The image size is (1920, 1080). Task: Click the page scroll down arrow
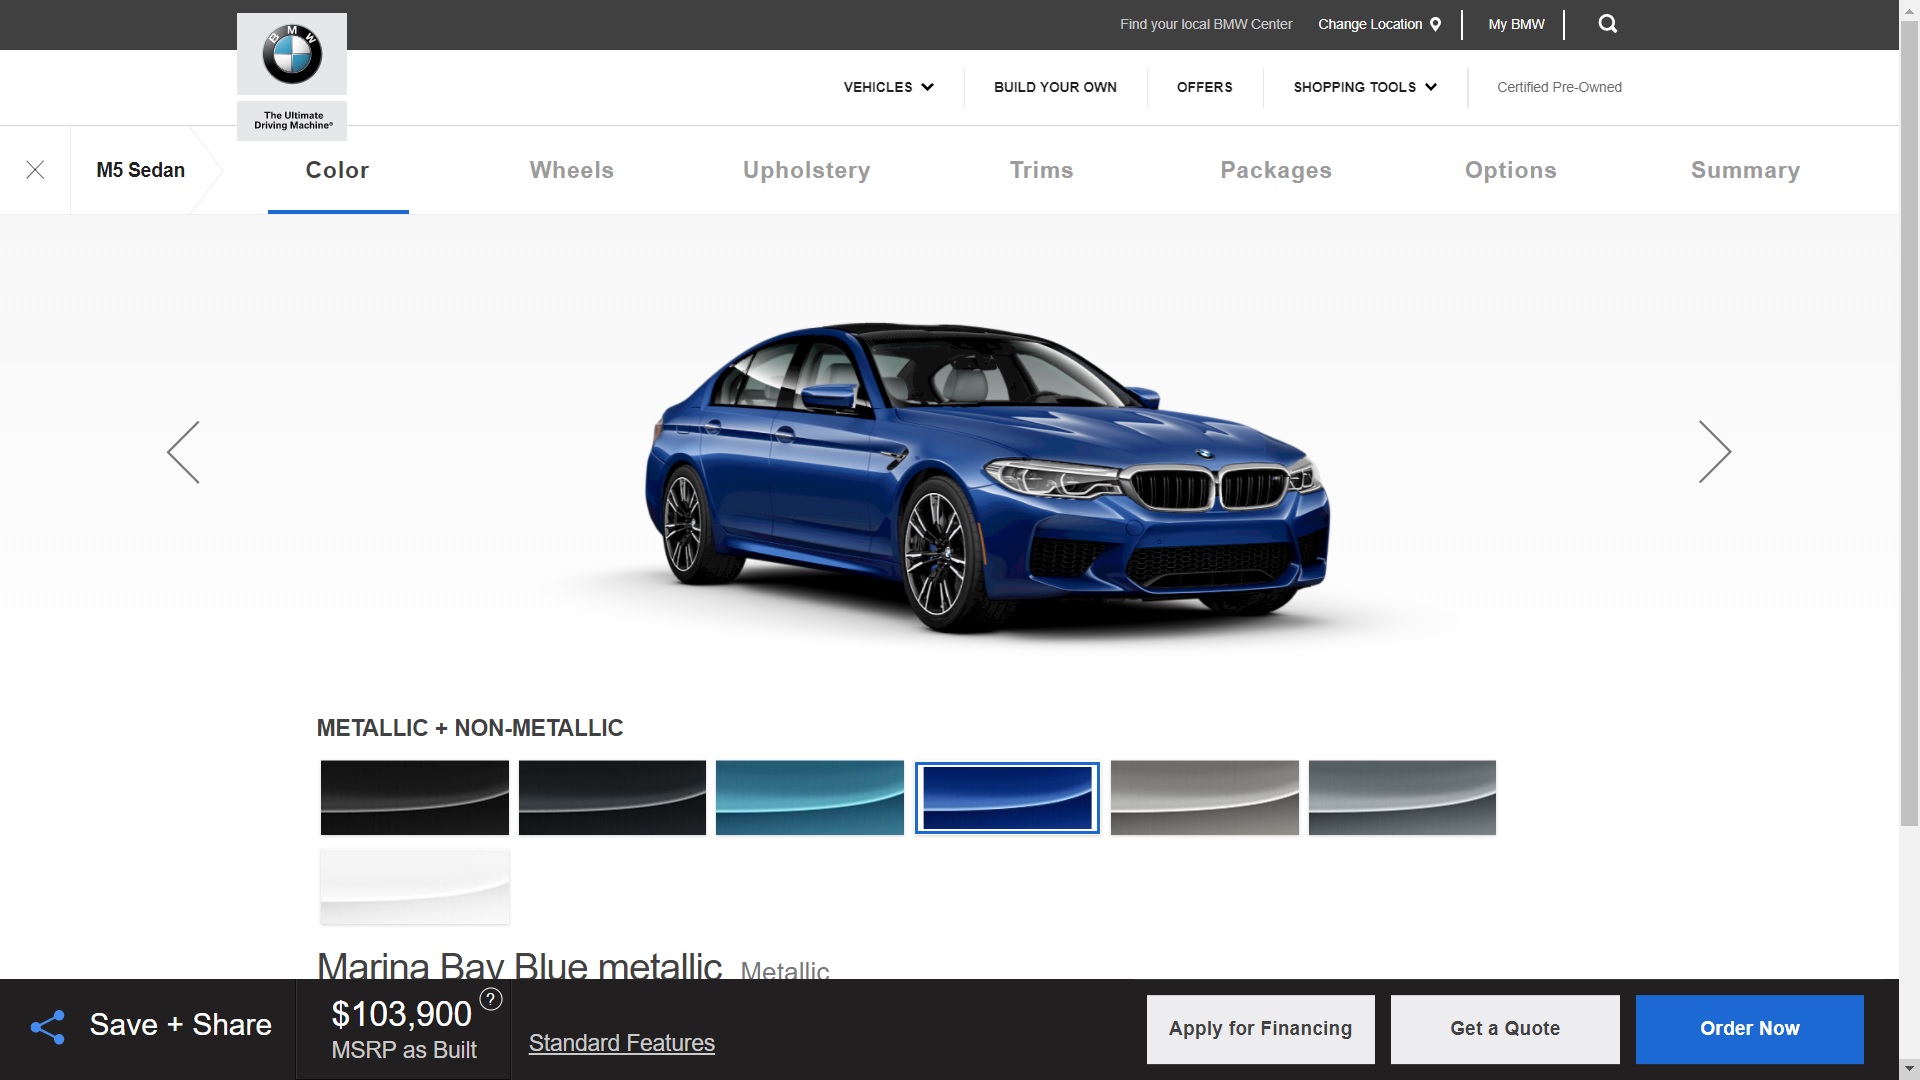1909,1068
